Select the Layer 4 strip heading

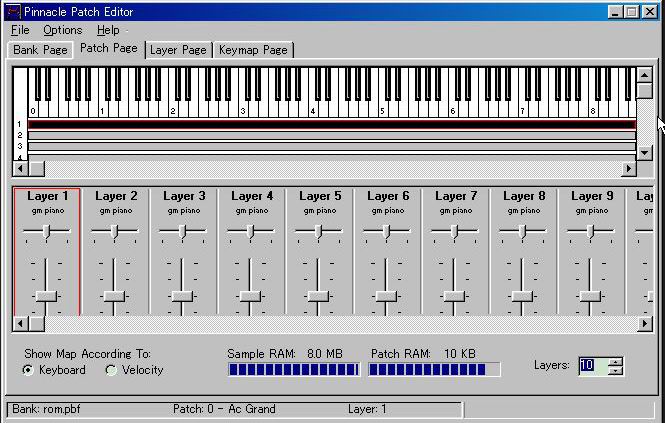(x=252, y=196)
